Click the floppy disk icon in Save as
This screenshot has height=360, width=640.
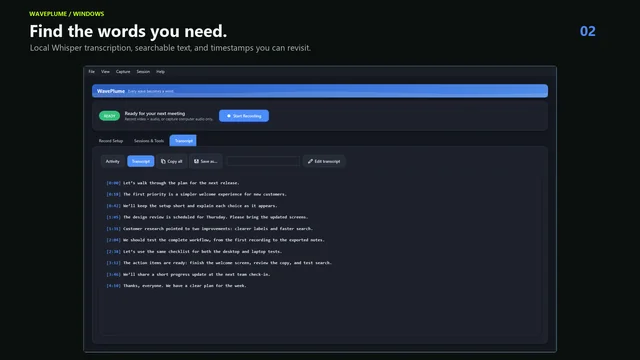coord(196,161)
